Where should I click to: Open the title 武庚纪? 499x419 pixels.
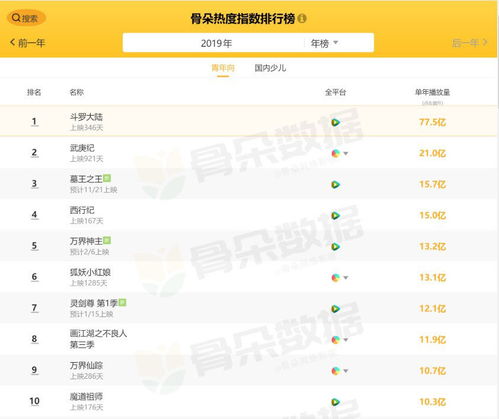click(82, 148)
